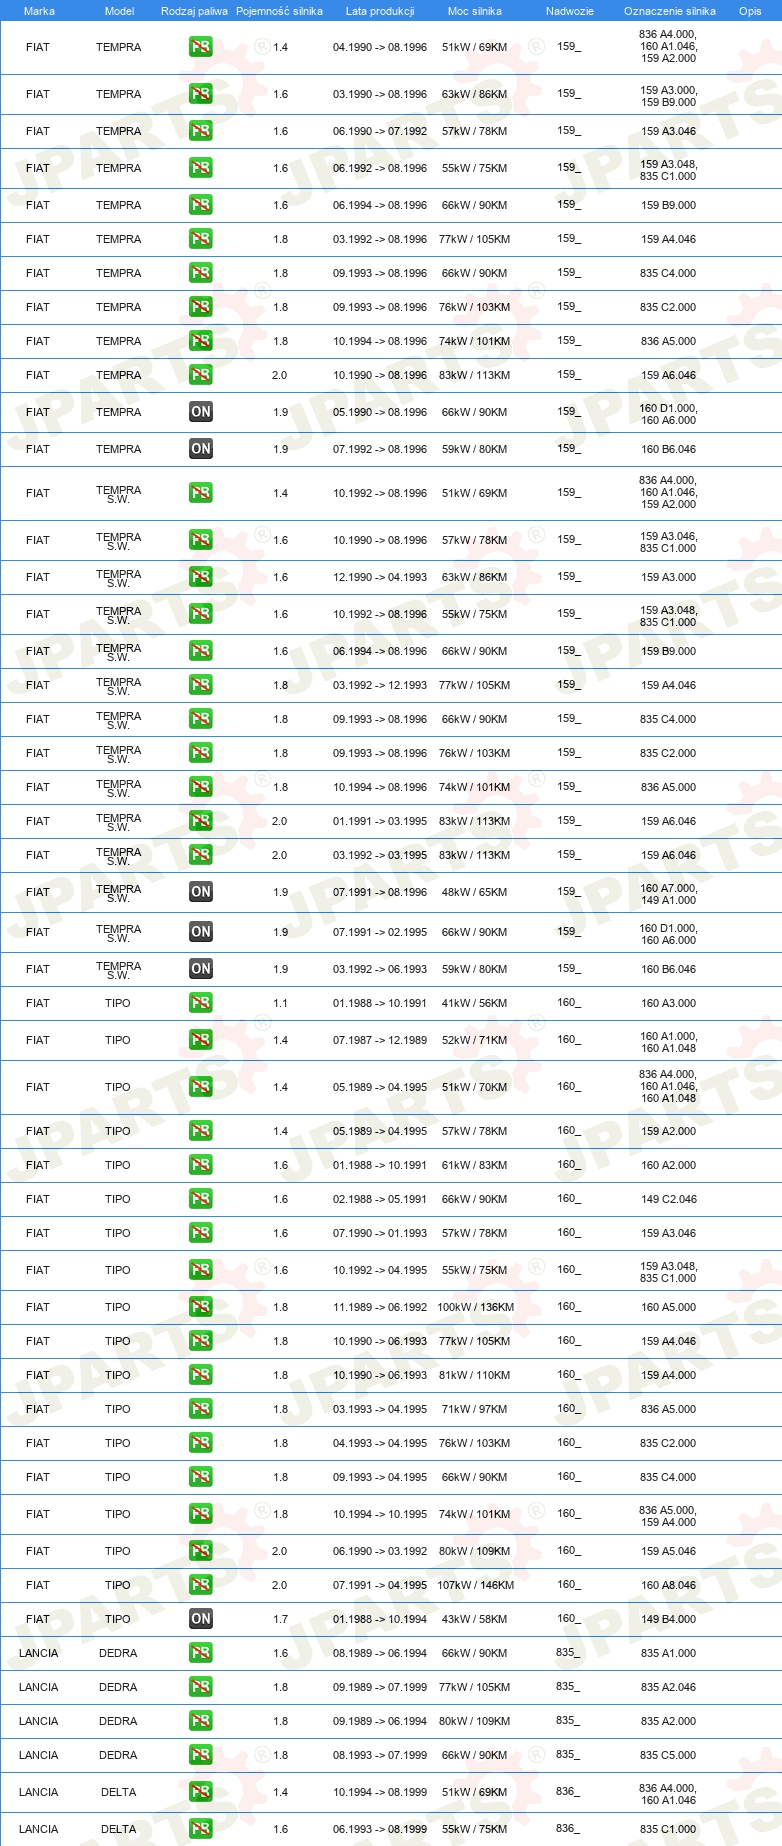
Task: Click the power value 48kW / 65KM
Action: [x=475, y=892]
